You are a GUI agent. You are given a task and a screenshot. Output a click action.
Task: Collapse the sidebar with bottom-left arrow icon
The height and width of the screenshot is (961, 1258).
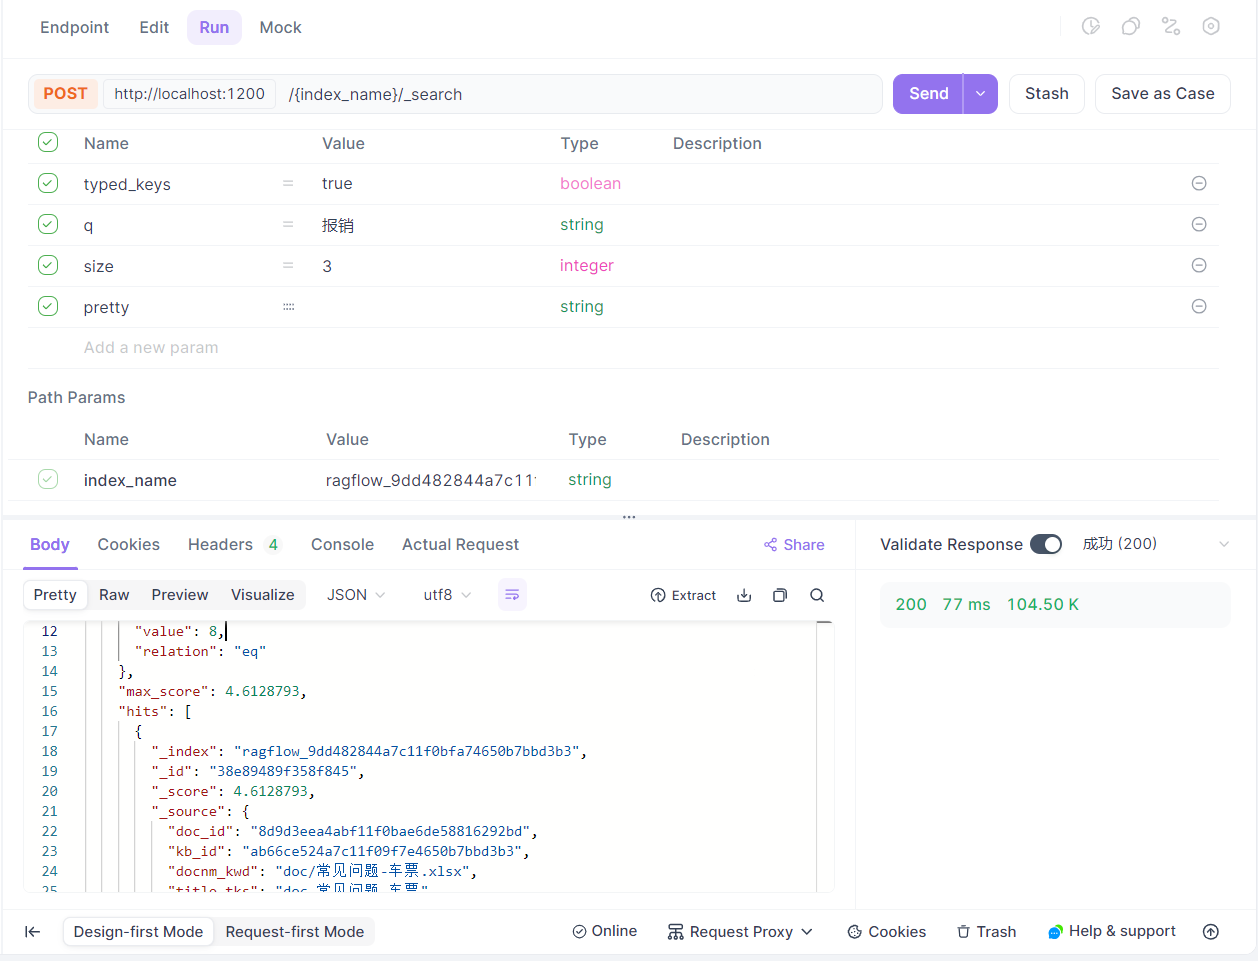(33, 931)
